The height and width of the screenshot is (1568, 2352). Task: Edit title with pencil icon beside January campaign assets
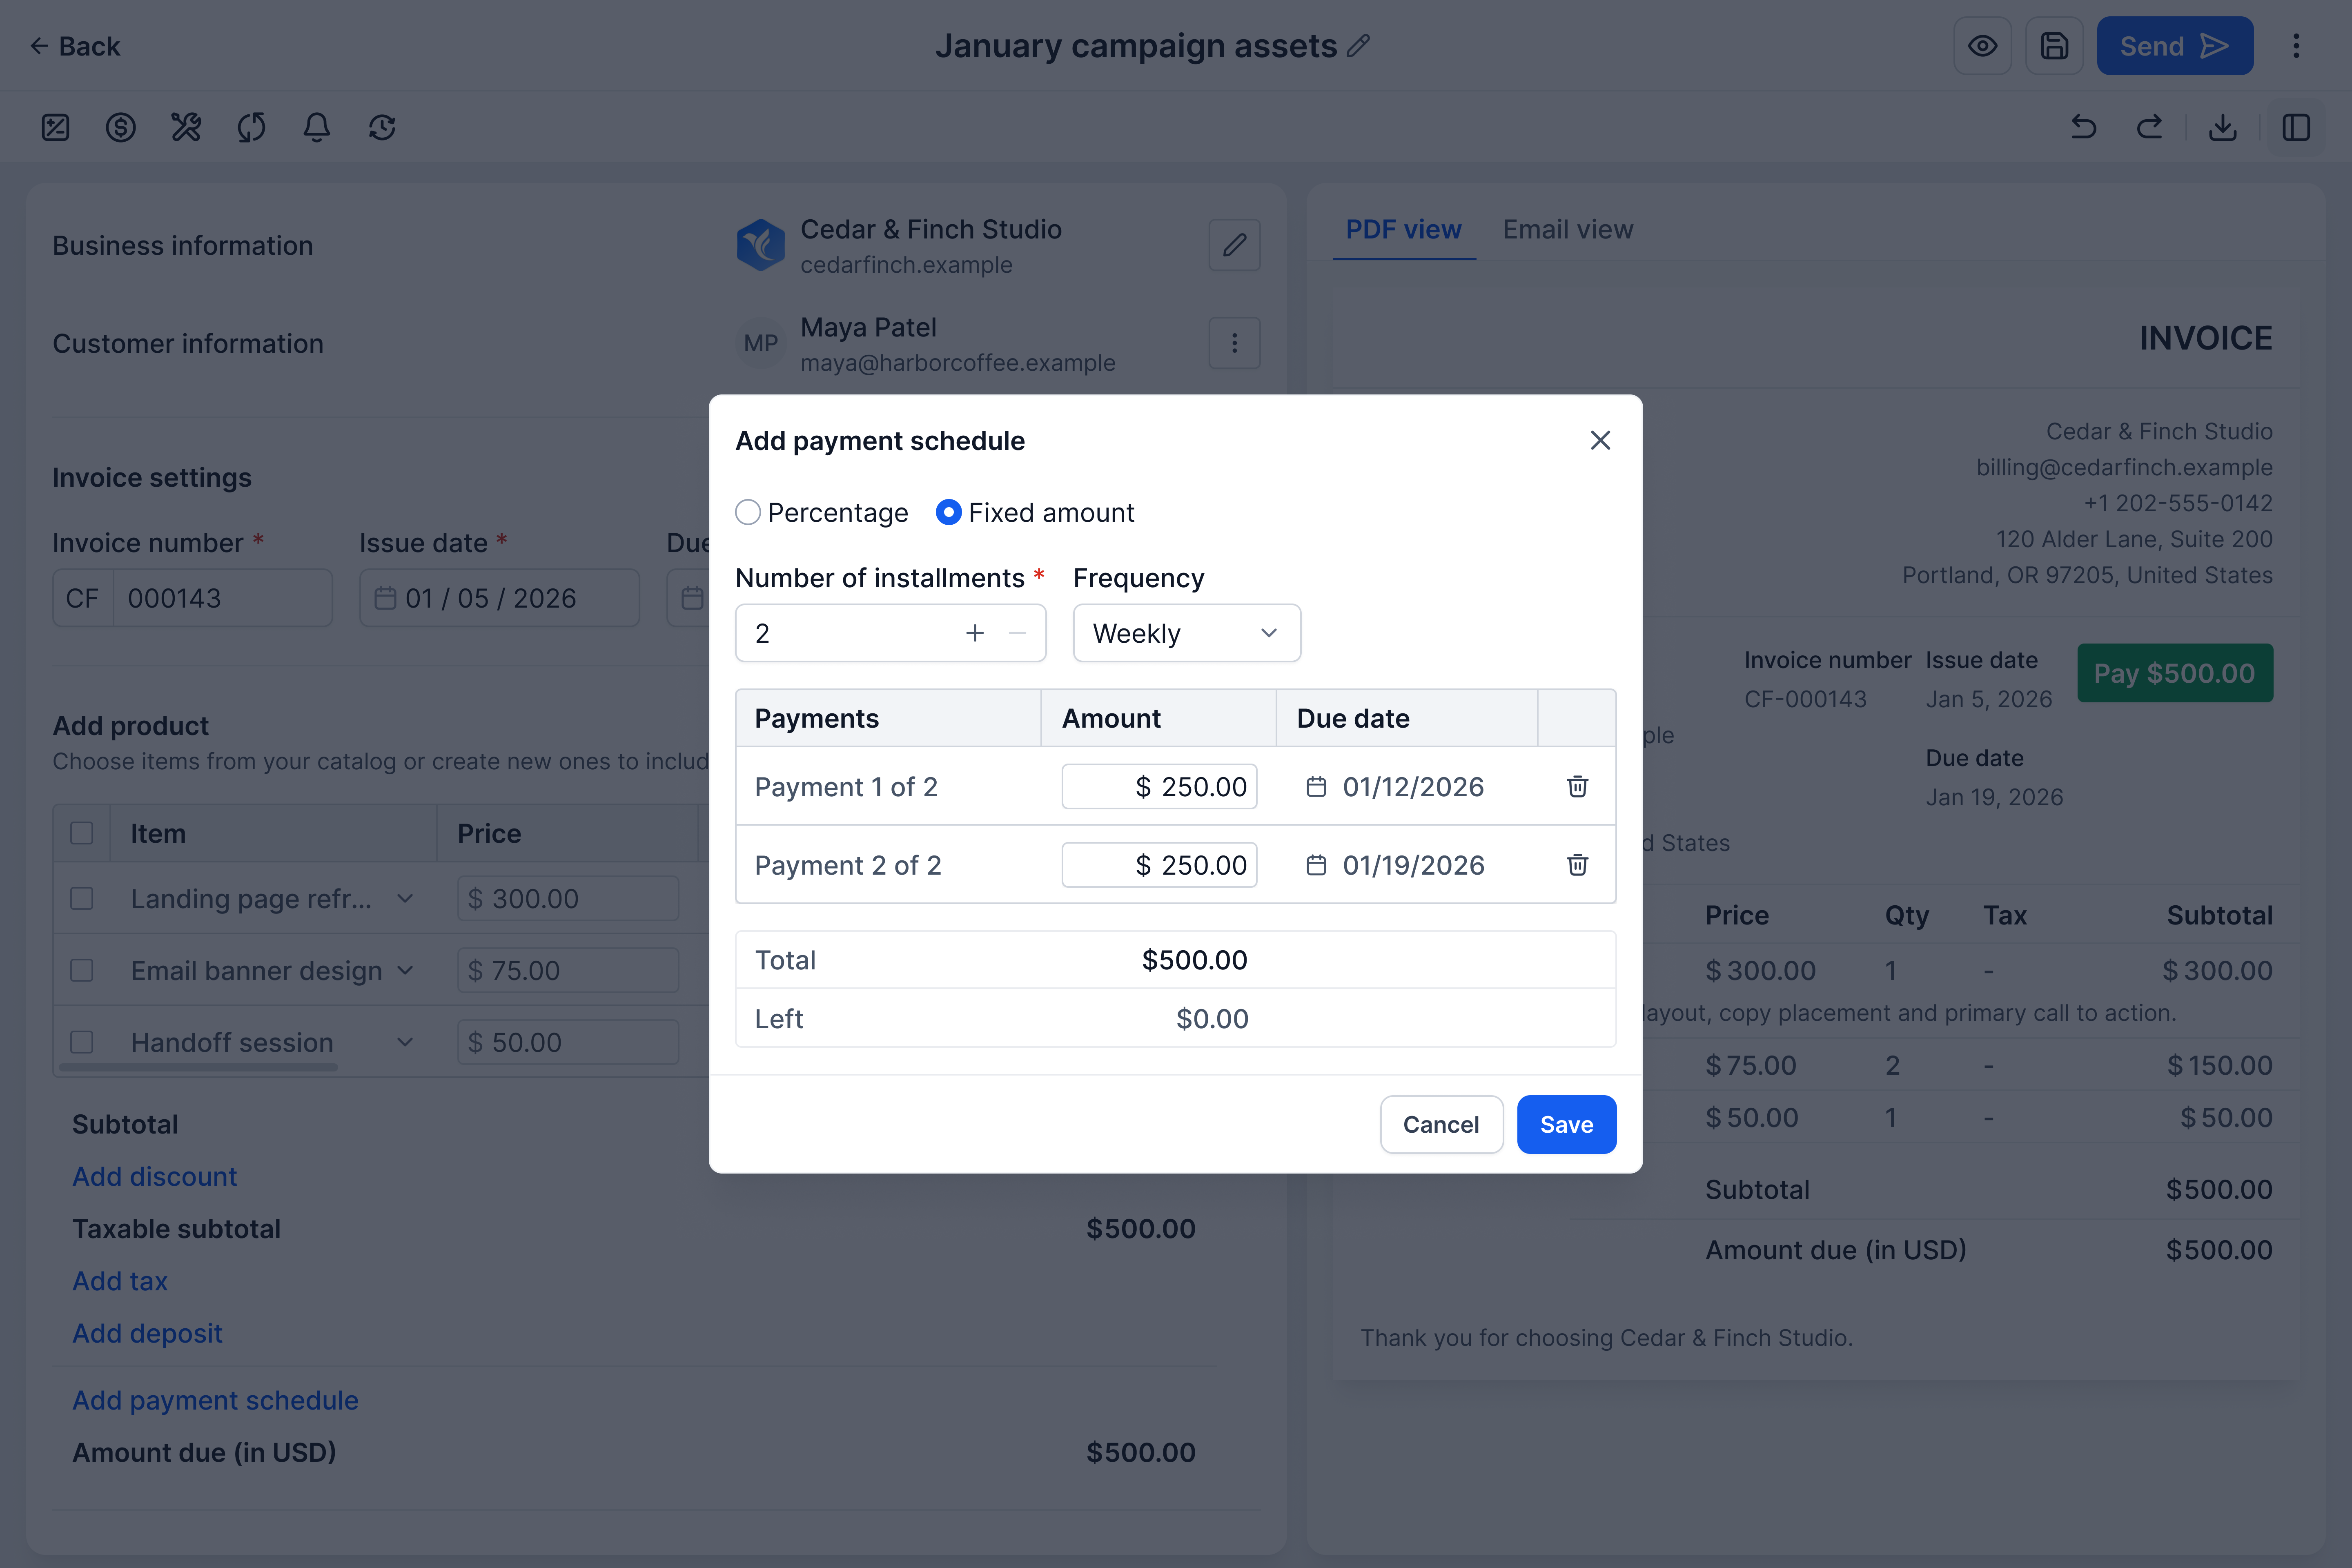coord(1358,46)
